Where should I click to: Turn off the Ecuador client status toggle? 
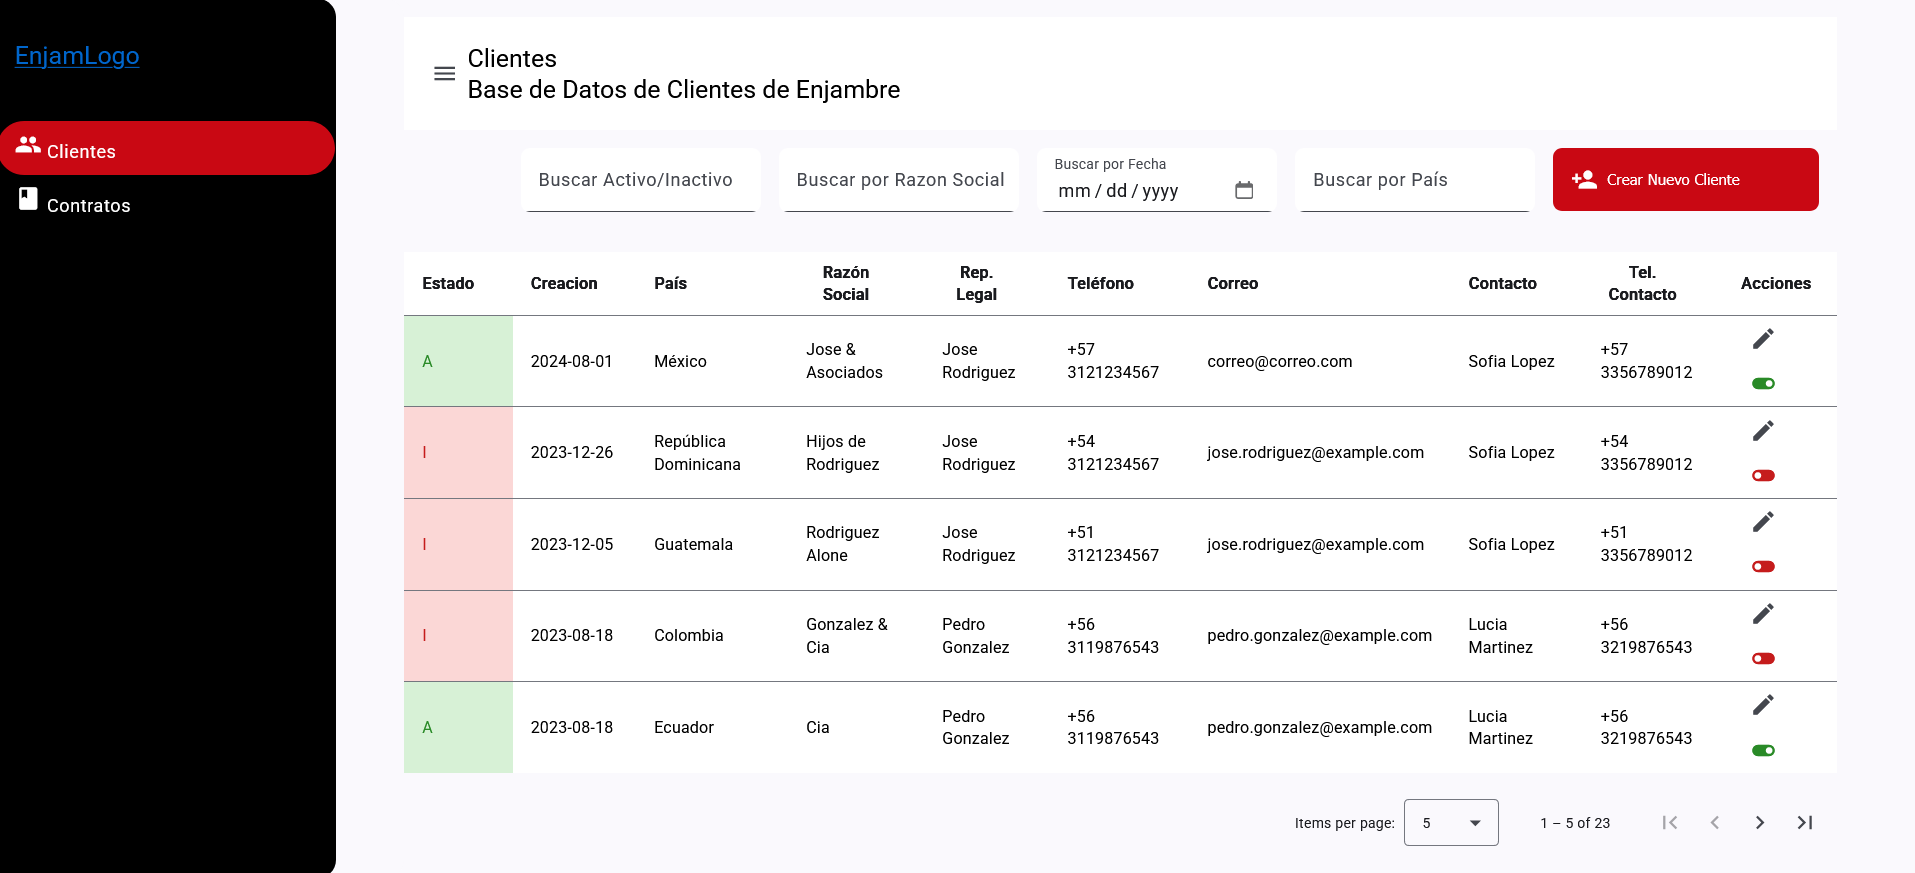click(x=1763, y=751)
